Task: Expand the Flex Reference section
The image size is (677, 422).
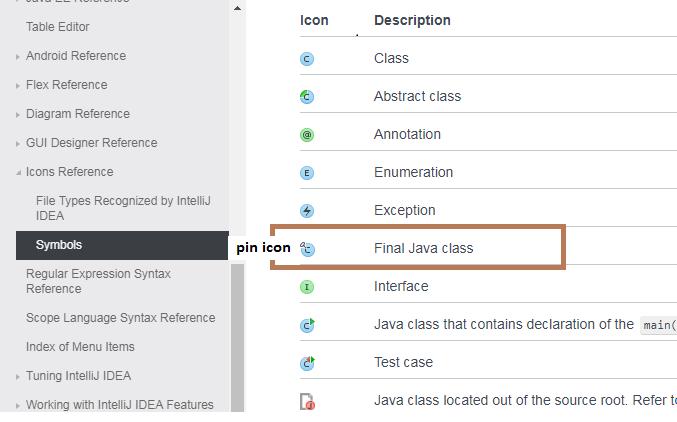Action: [x=18, y=86]
